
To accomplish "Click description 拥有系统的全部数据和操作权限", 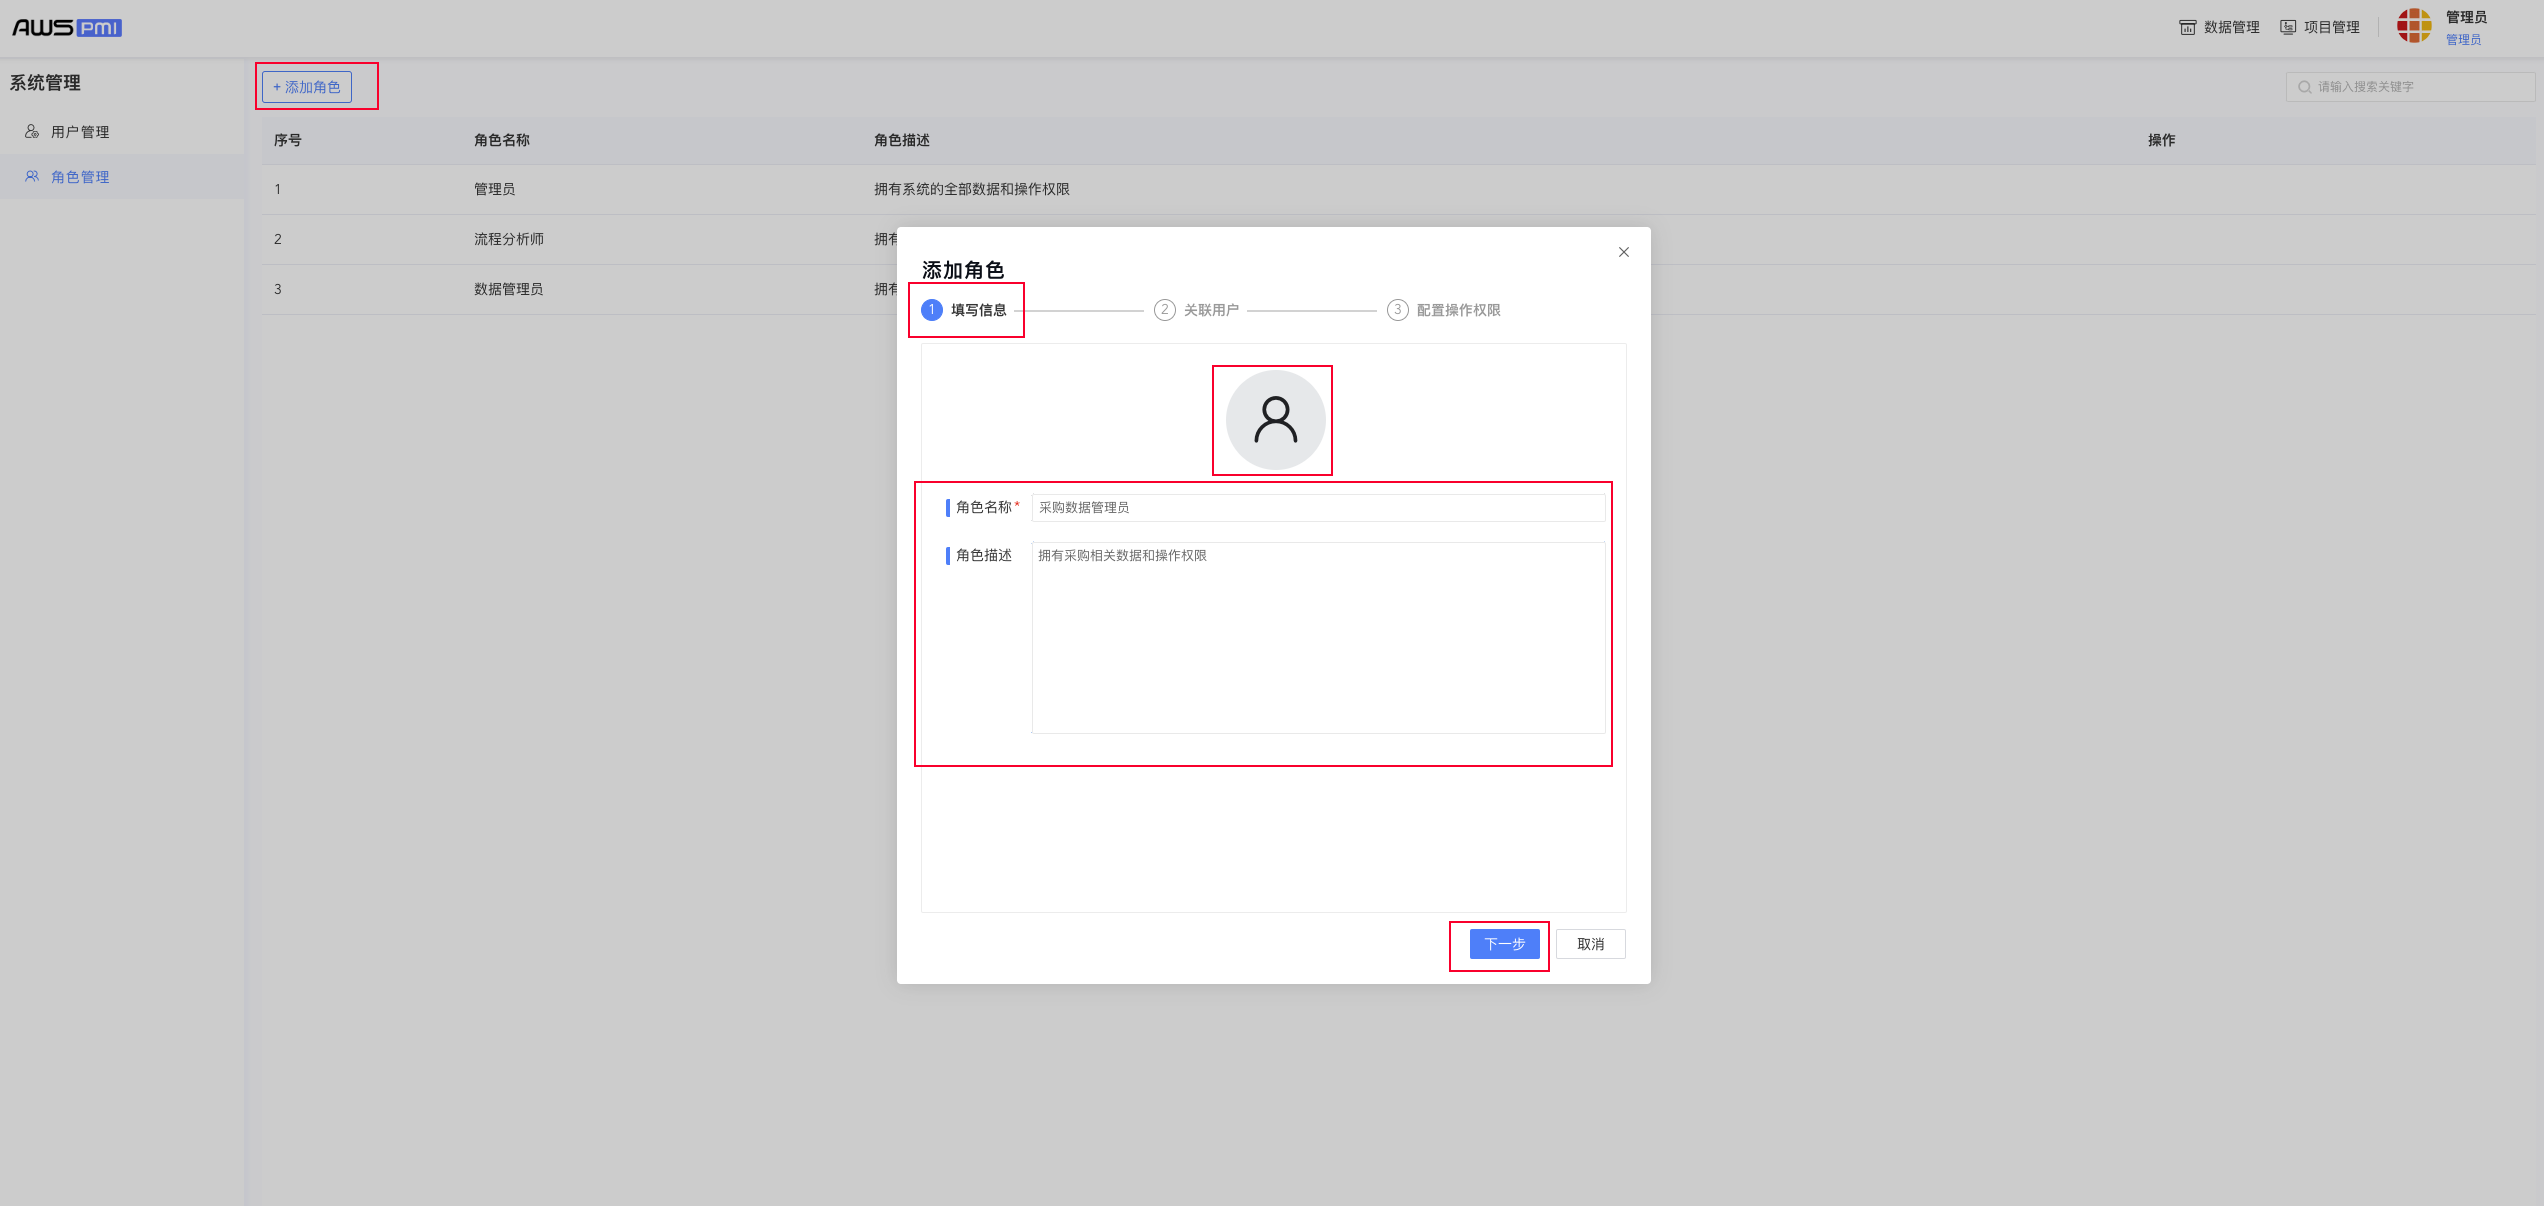I will click(x=972, y=189).
